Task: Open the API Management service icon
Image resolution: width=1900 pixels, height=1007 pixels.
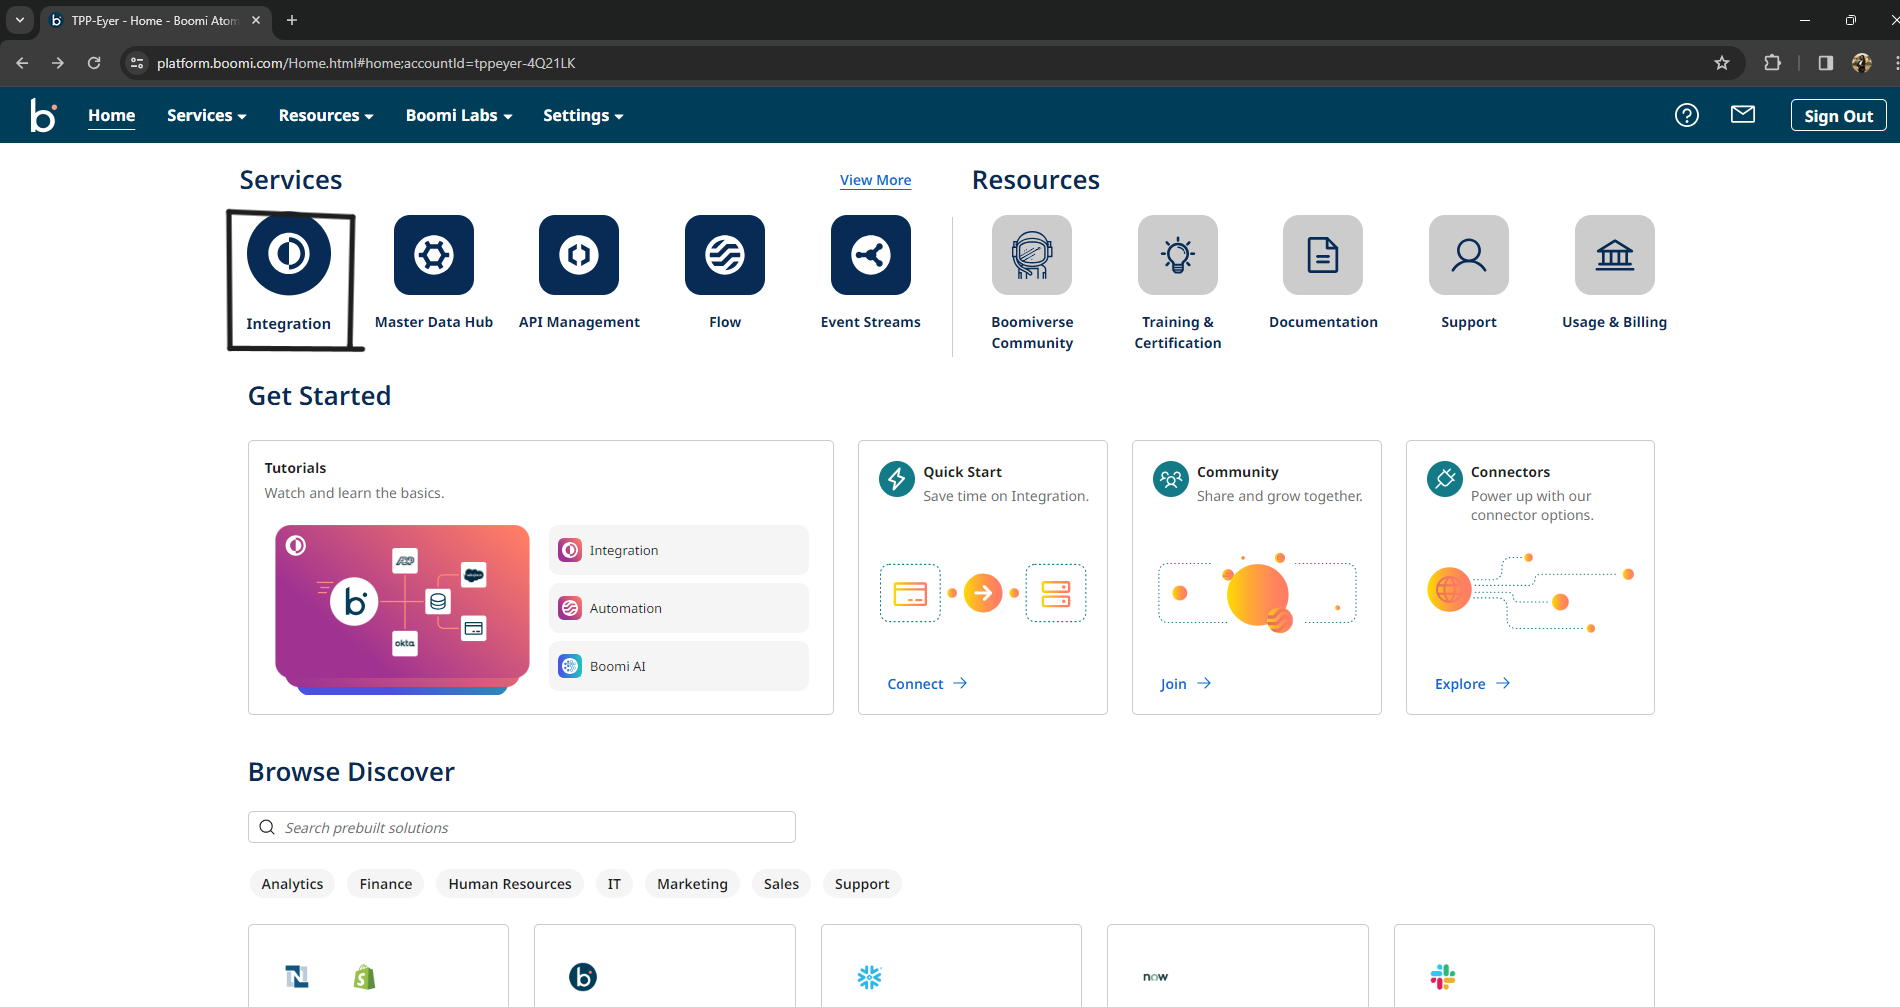Action: 578,254
